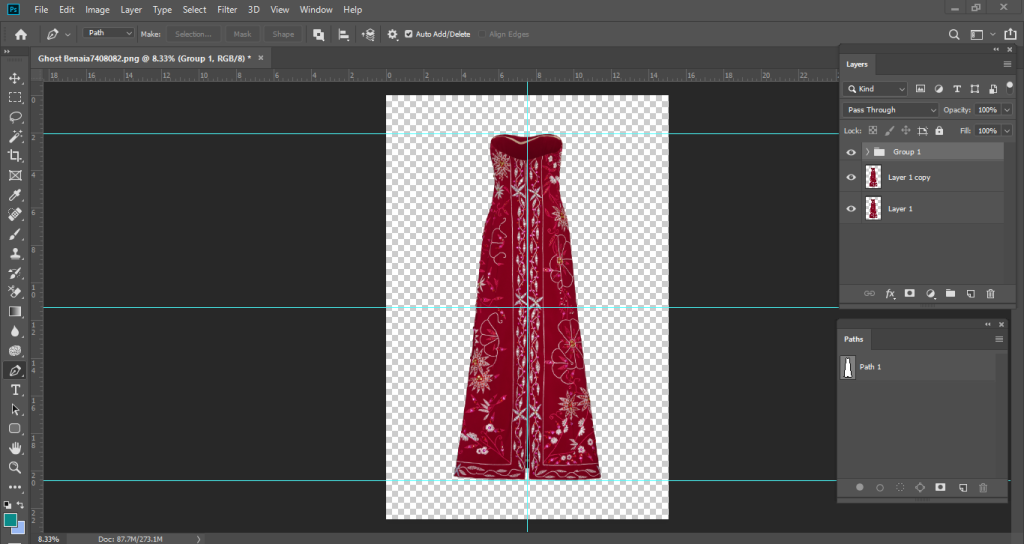Viewport: 1024px width, 544px height.
Task: Open the File menu
Action: click(x=41, y=10)
